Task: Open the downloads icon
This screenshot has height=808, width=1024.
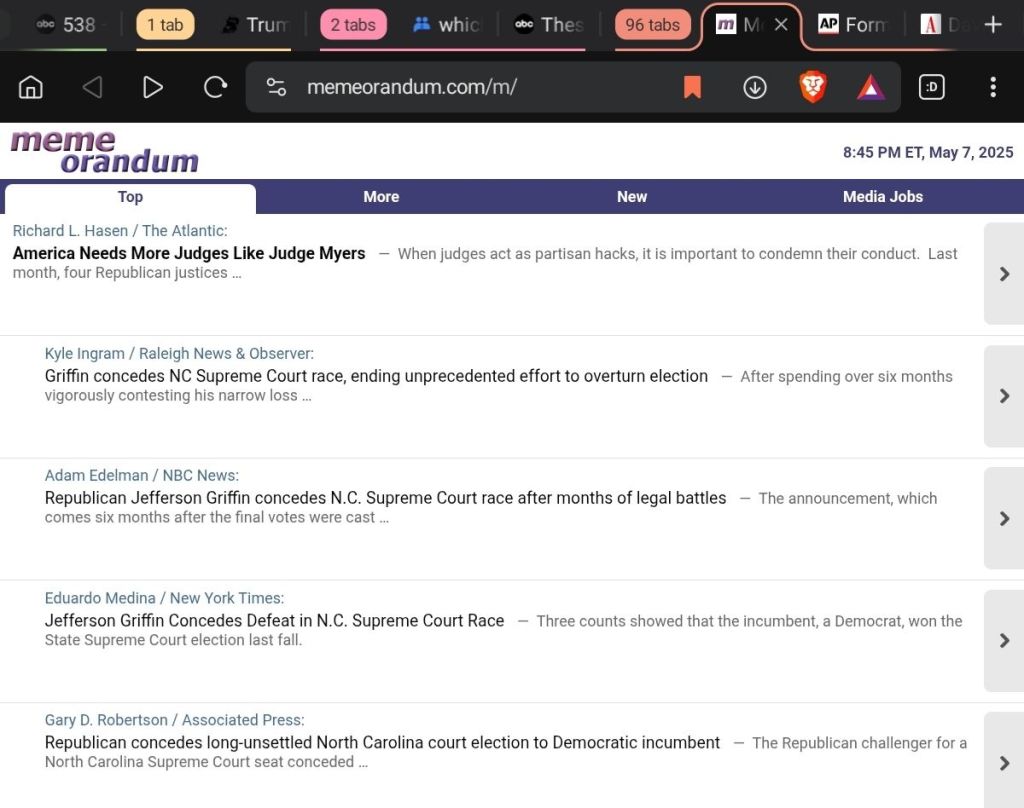Action: (x=754, y=87)
